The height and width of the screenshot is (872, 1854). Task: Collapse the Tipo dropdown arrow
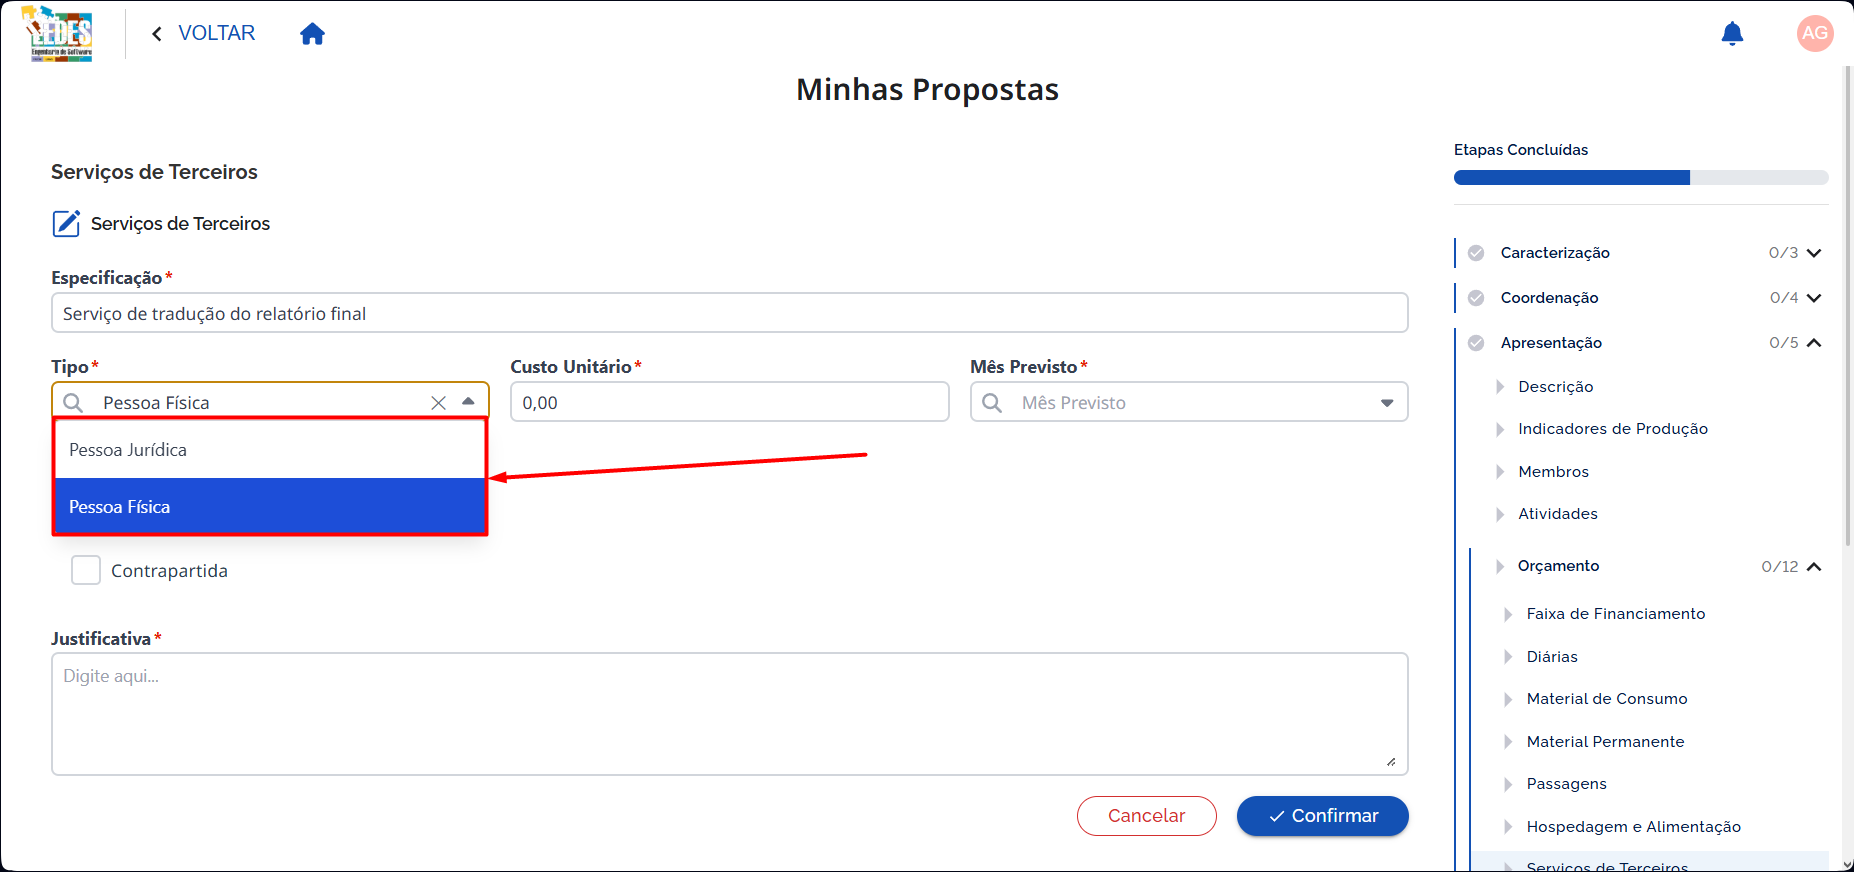468,401
